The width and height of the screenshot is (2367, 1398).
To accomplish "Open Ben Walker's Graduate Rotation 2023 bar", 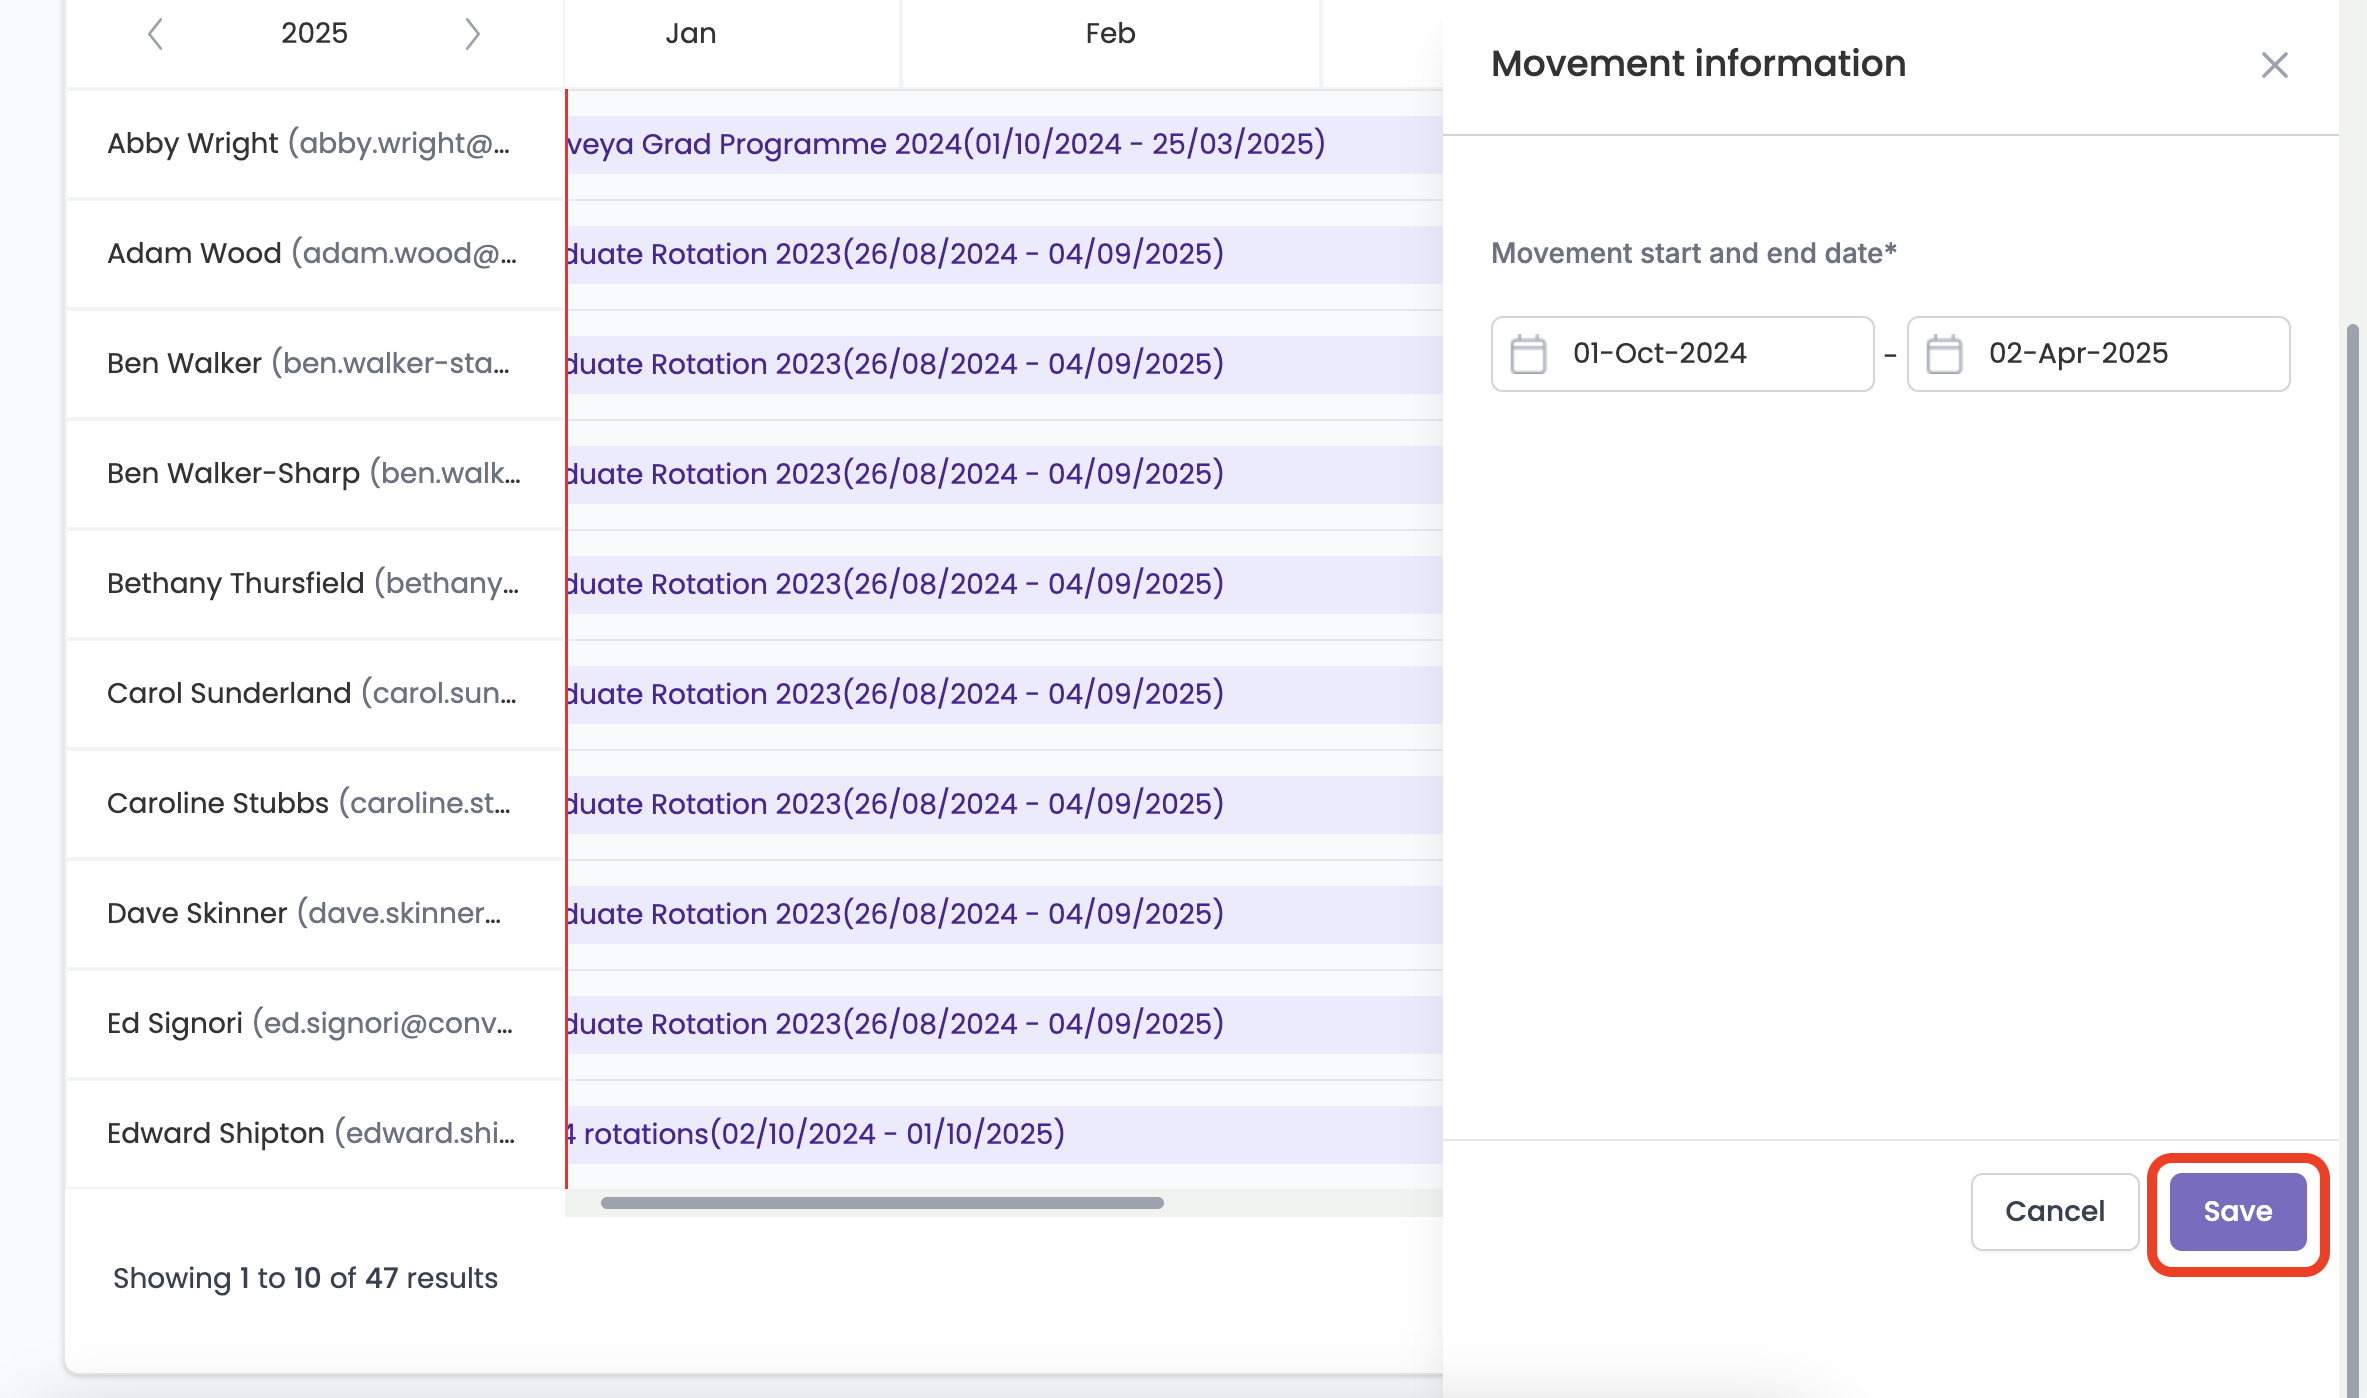I will 1004,365.
